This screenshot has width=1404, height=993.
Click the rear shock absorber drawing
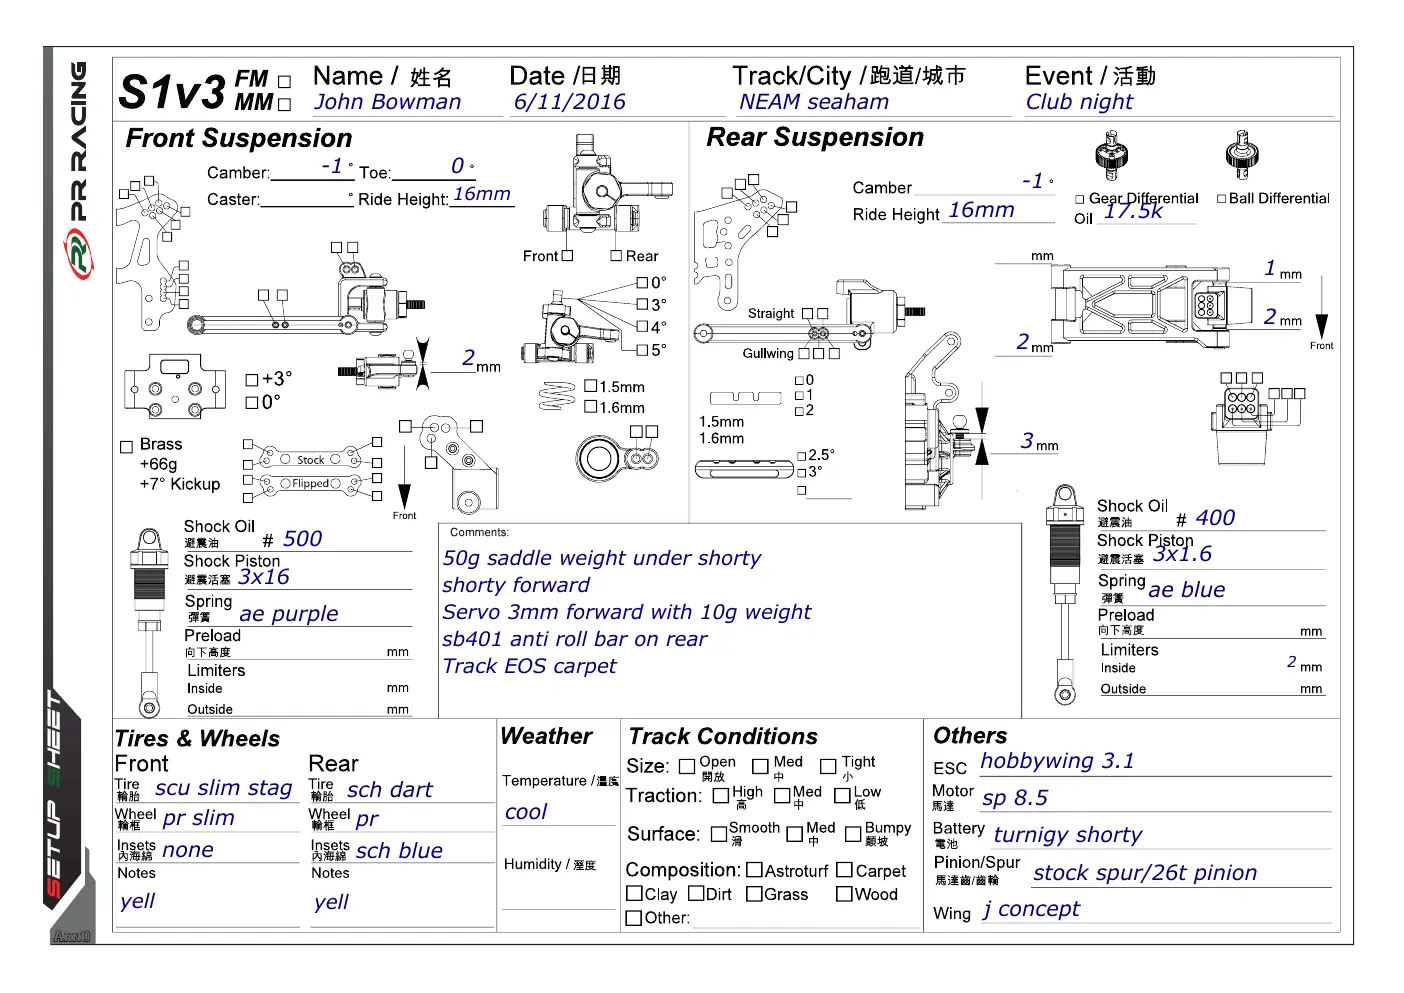(x=1064, y=596)
